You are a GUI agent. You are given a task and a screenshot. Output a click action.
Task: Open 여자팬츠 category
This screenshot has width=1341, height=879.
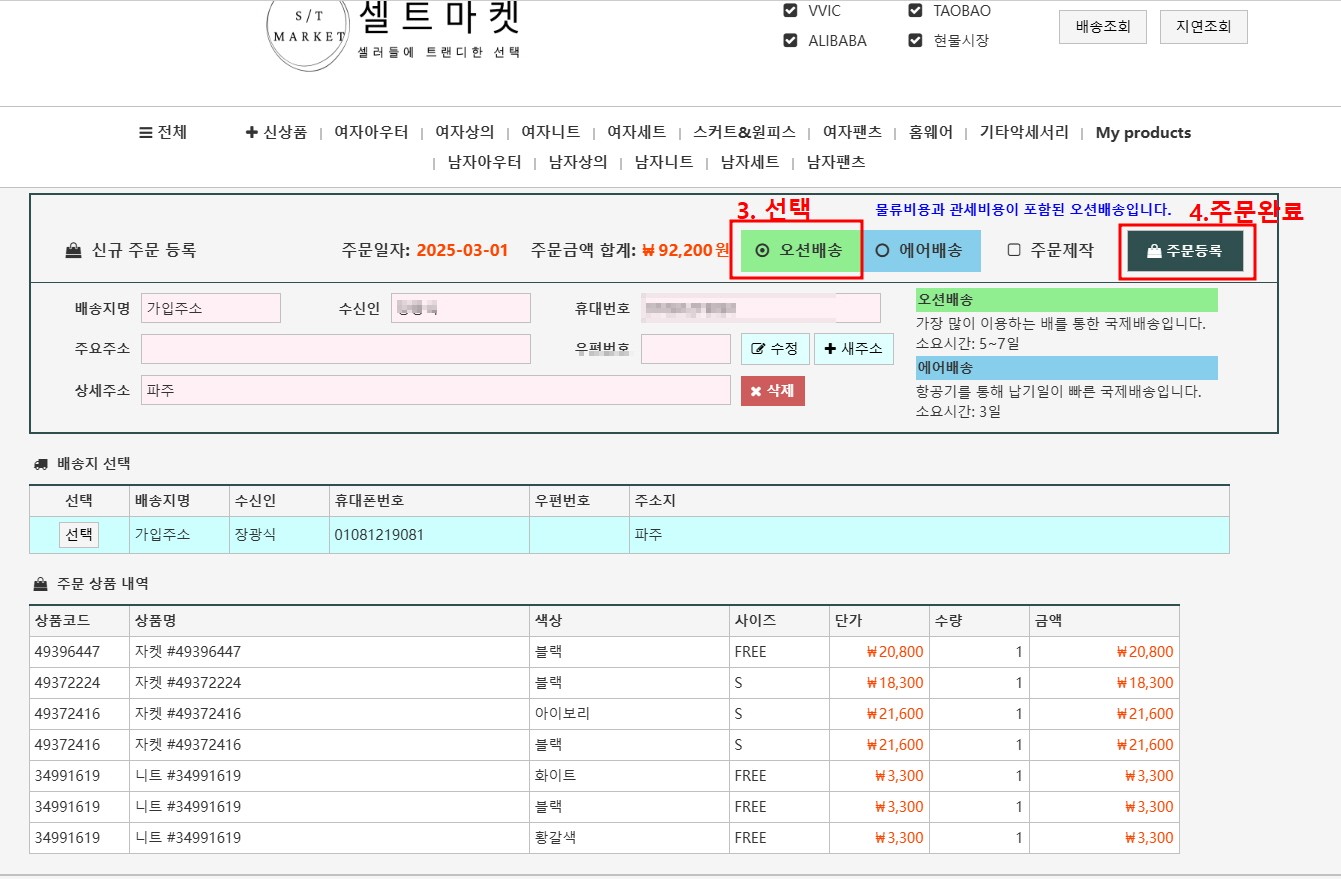click(x=853, y=132)
